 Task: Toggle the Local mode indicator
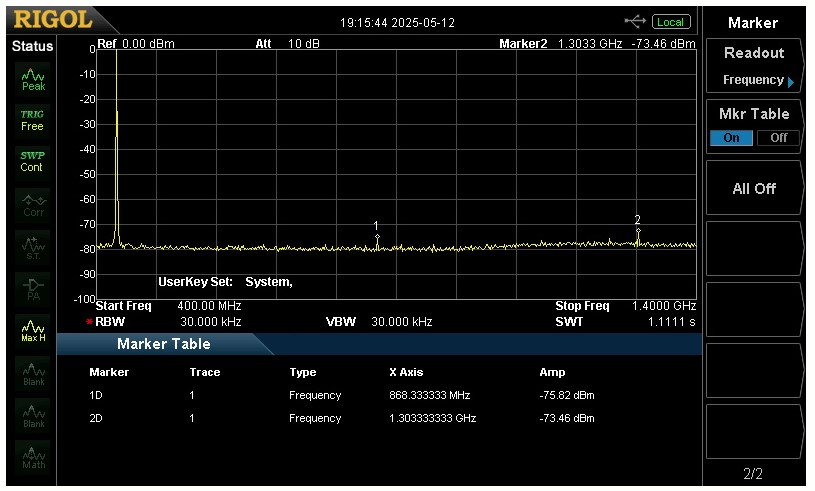click(671, 22)
